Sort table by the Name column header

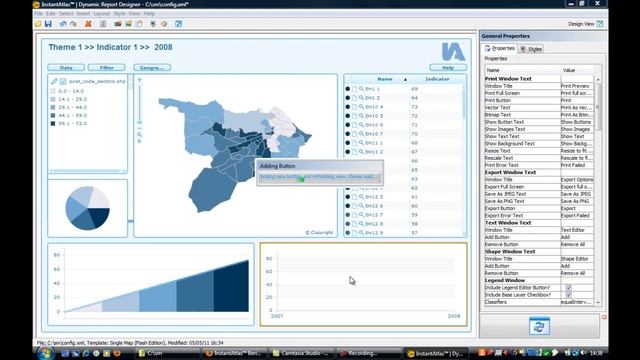click(384, 79)
